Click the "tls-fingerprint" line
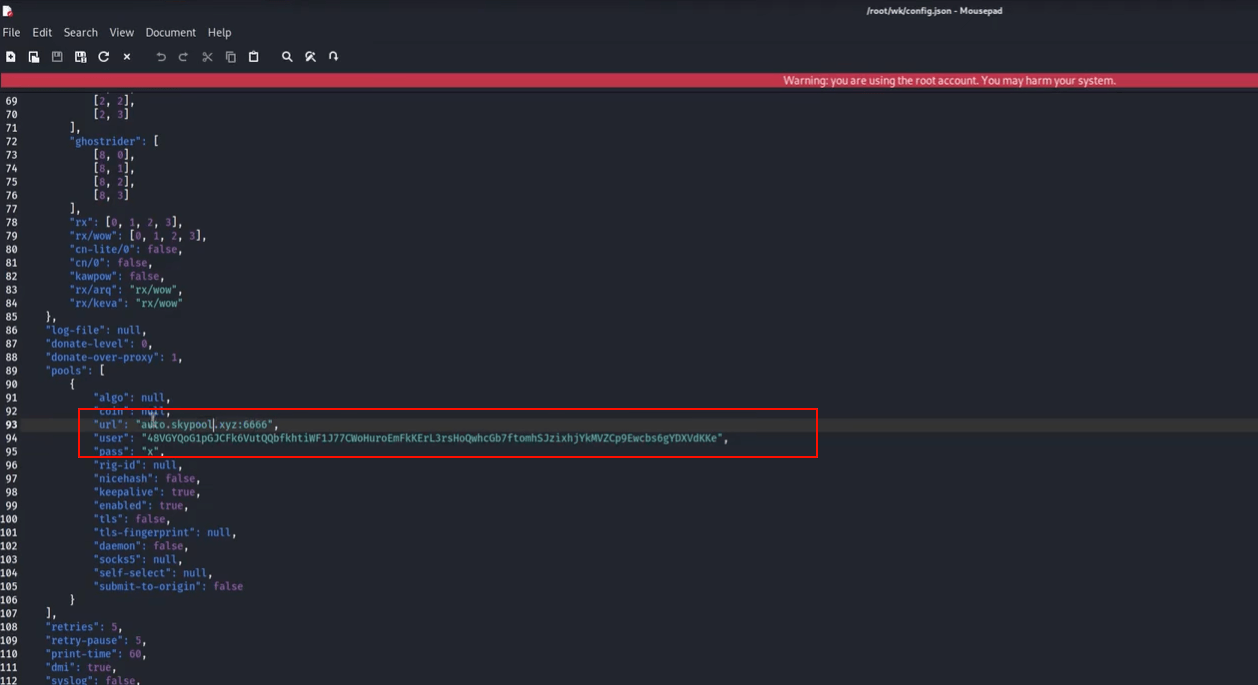1258x685 pixels. tap(165, 533)
